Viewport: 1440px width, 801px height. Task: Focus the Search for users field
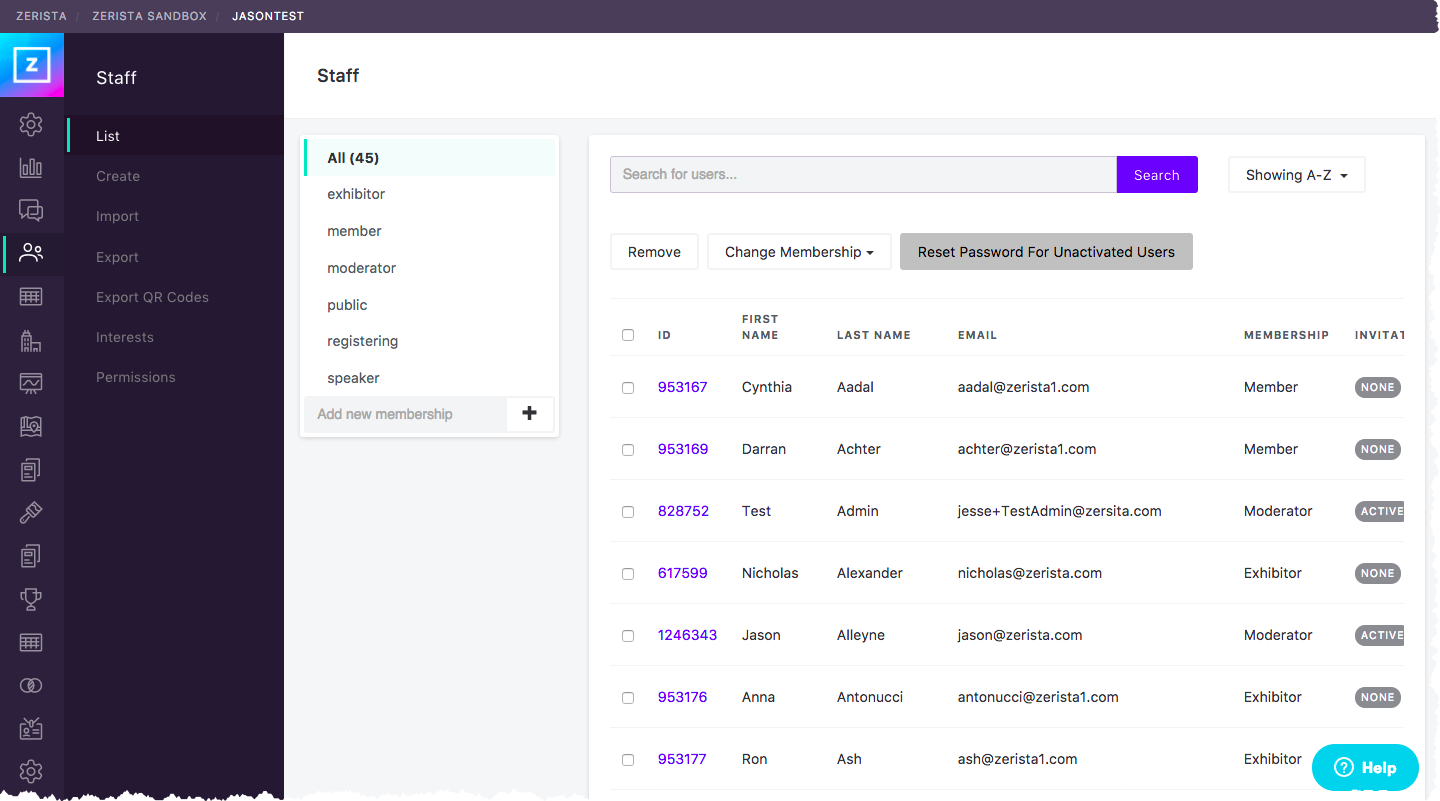pos(863,175)
